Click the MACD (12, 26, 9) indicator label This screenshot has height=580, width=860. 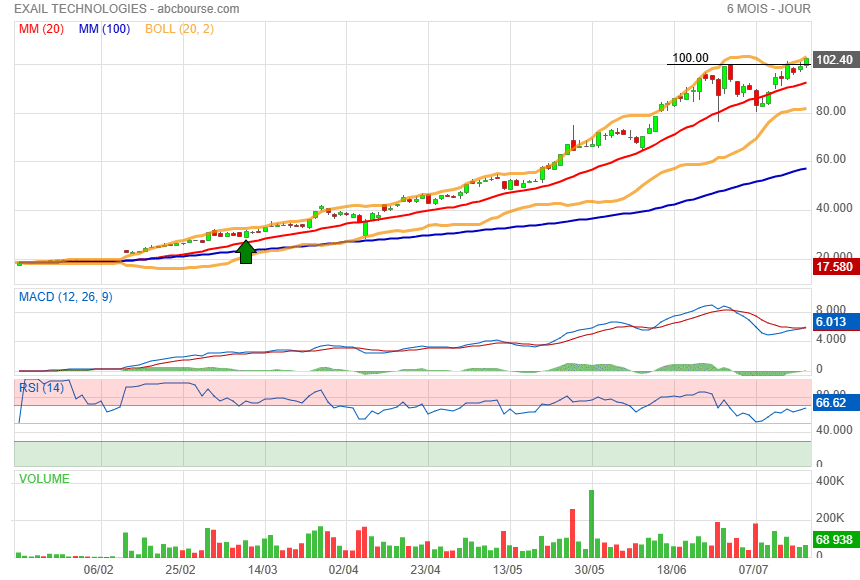[x=66, y=297]
